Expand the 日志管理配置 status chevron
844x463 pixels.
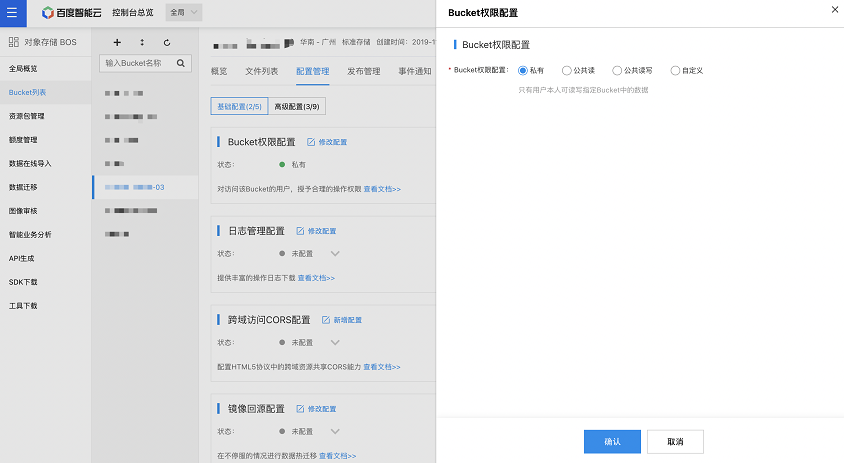[x=335, y=254]
